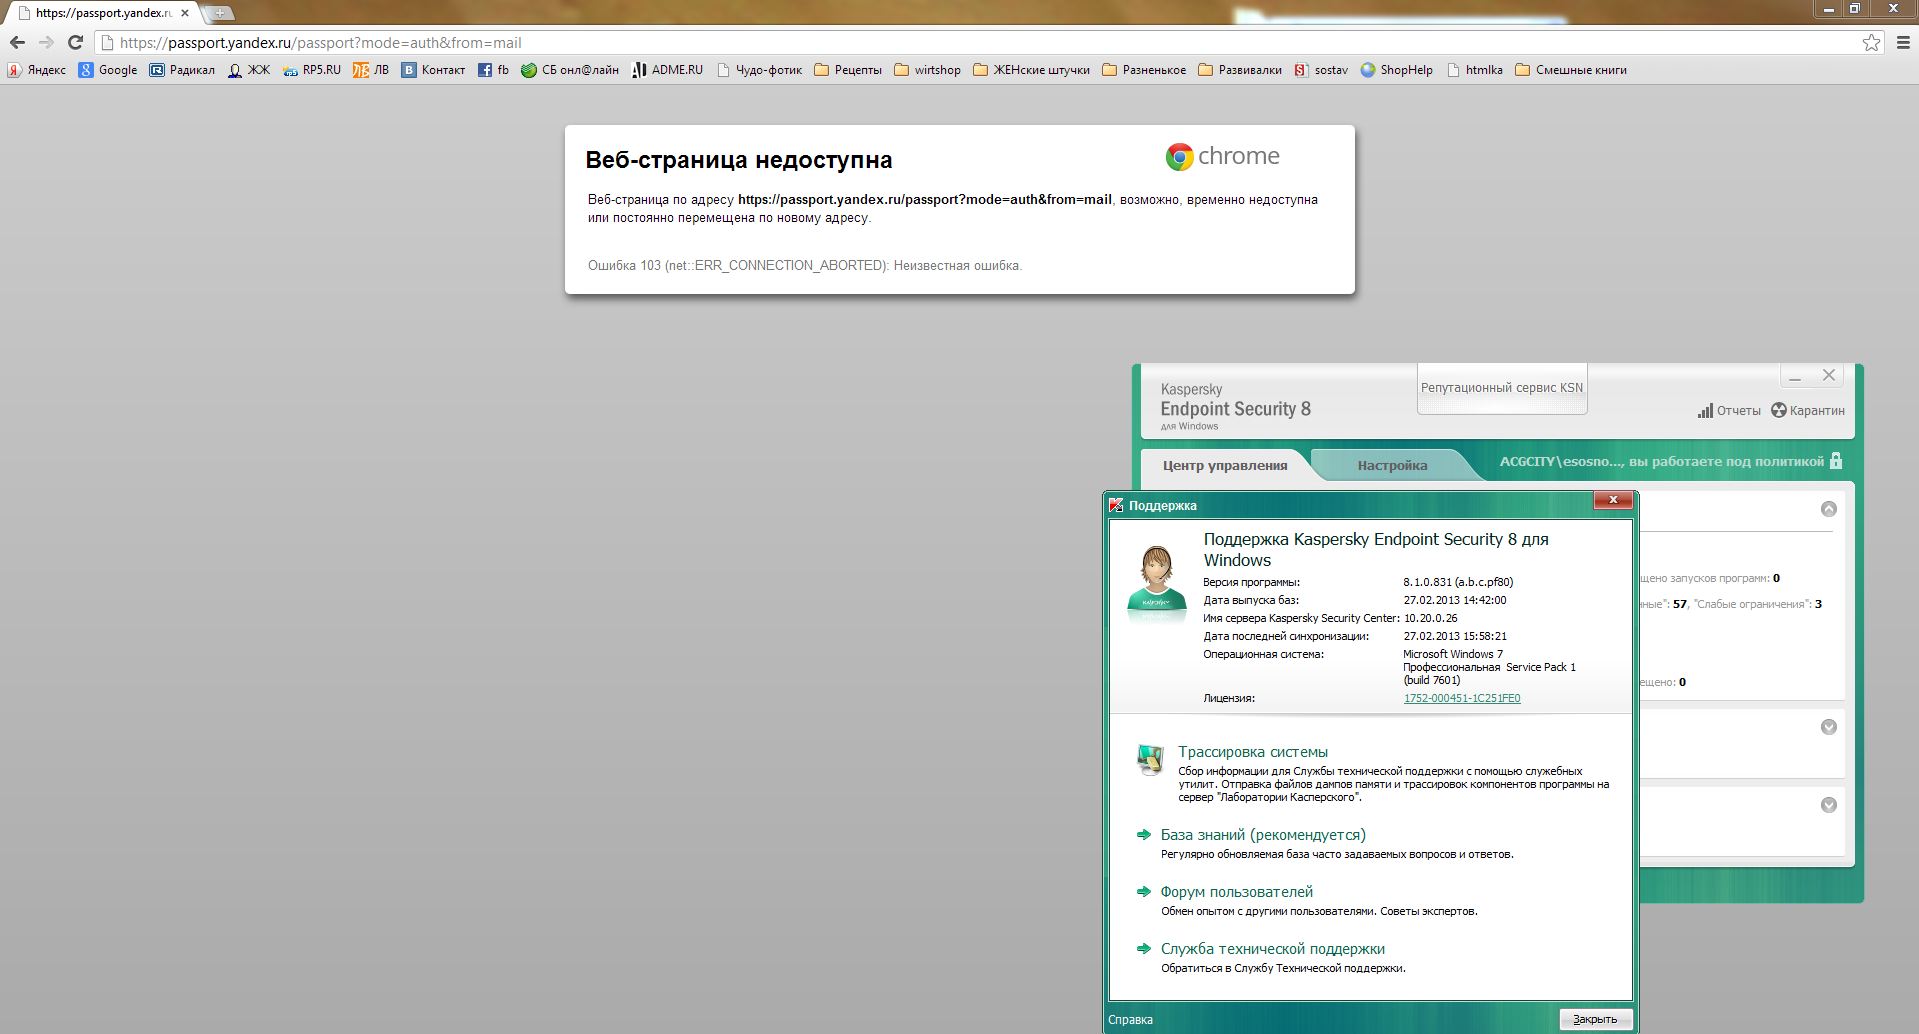Open Трассировка системы link

click(x=1253, y=752)
